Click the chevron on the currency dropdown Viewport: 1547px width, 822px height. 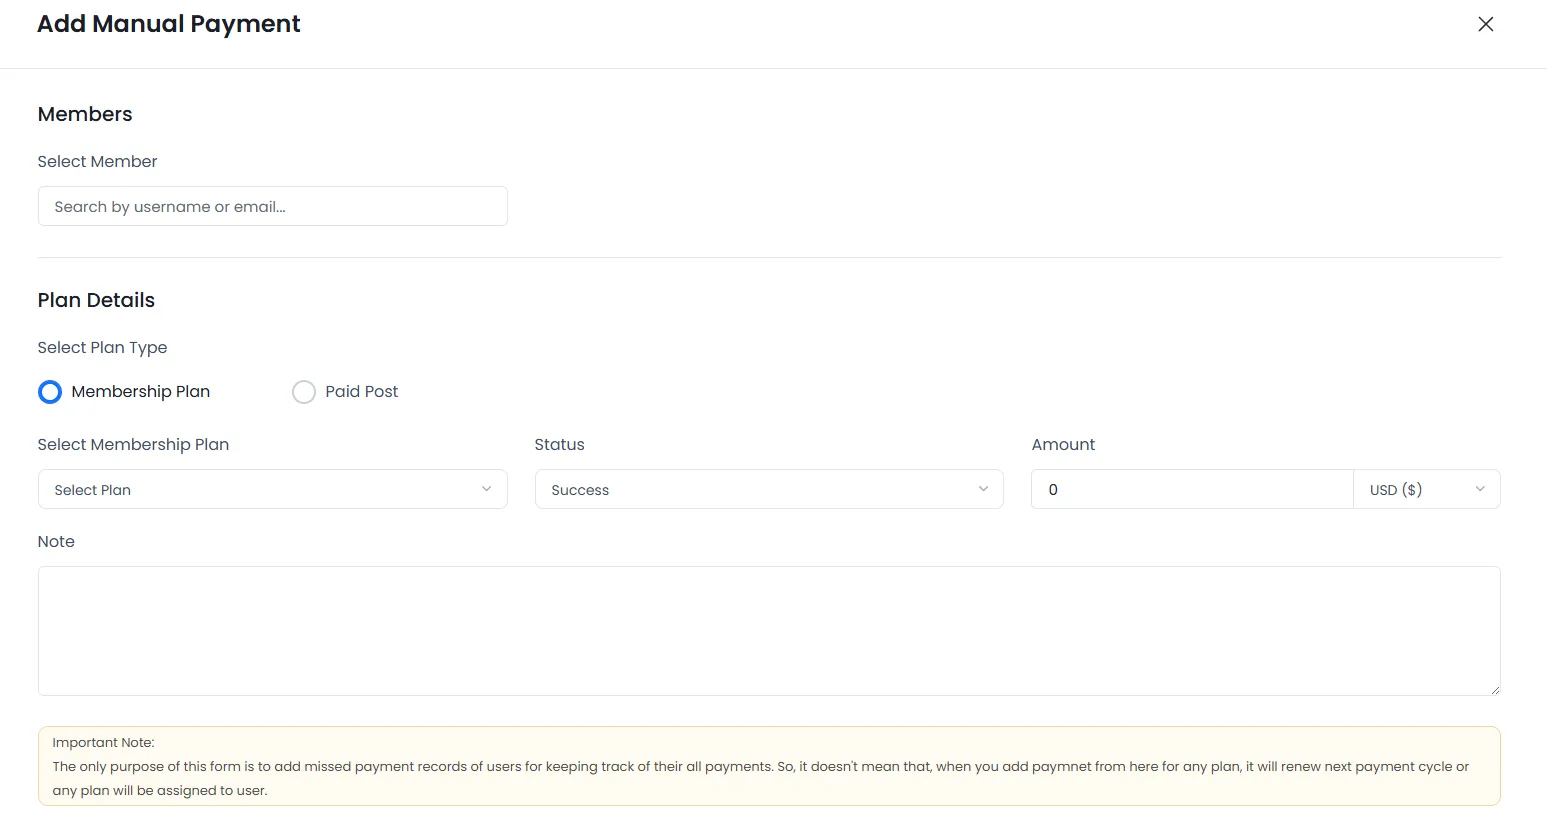tap(1480, 489)
